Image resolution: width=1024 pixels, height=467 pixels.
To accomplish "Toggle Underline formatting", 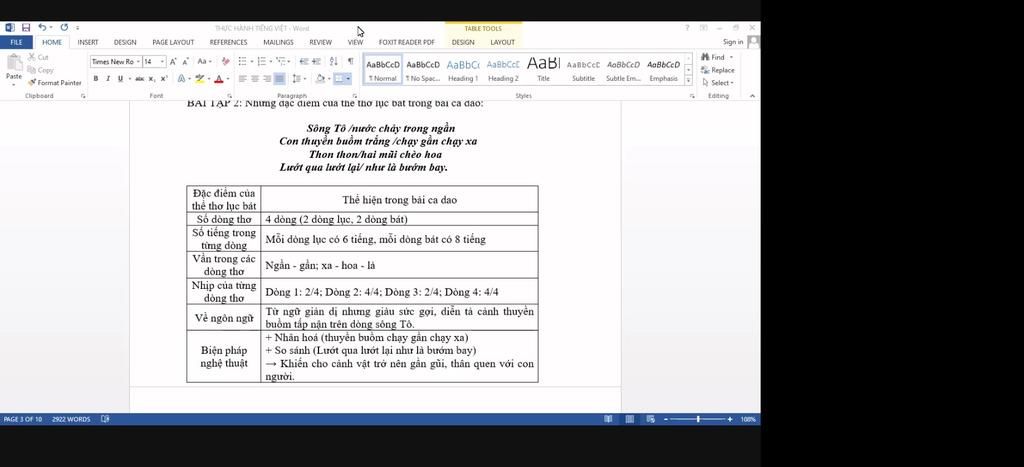I will pos(120,79).
